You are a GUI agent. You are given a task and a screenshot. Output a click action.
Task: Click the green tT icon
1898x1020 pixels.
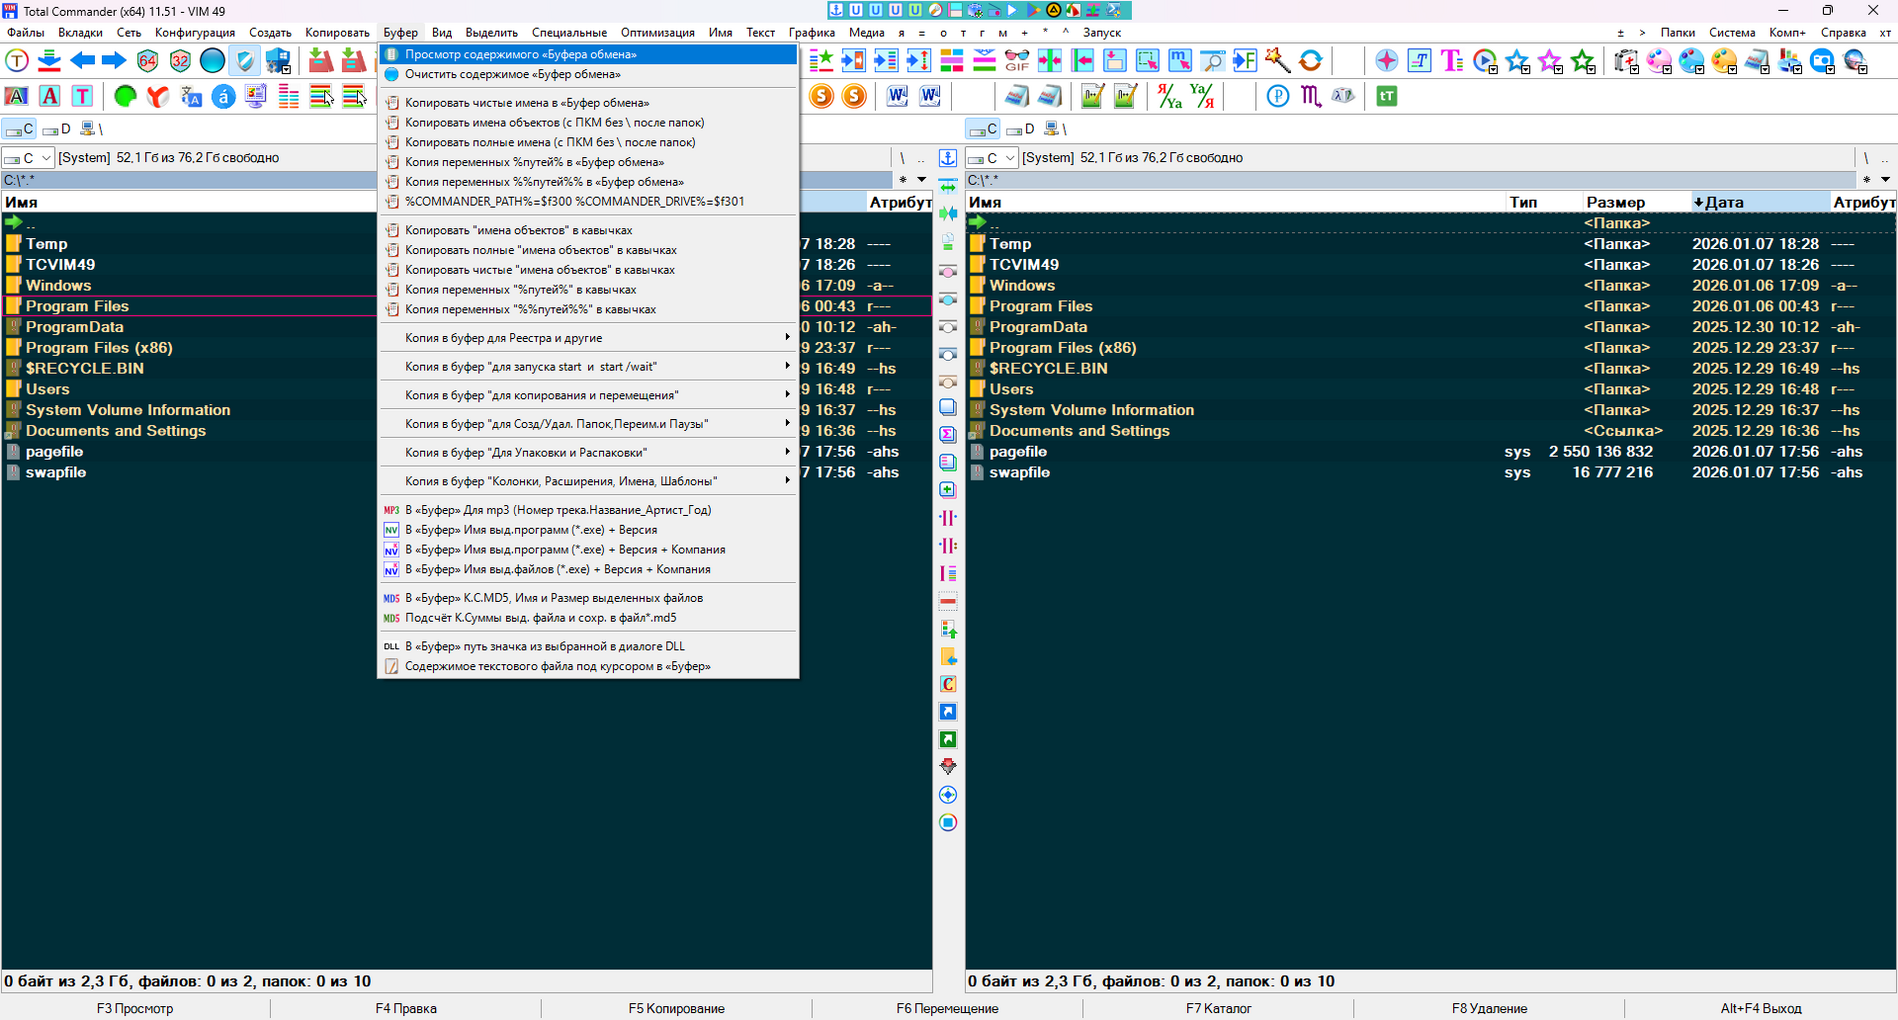pyautogui.click(x=1386, y=97)
